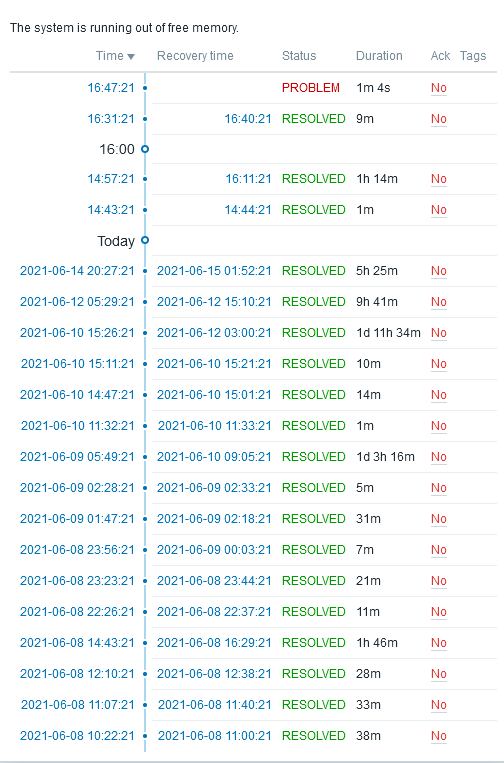
Task: Open event 2021-06-08 10:22:21
Action: [77, 736]
